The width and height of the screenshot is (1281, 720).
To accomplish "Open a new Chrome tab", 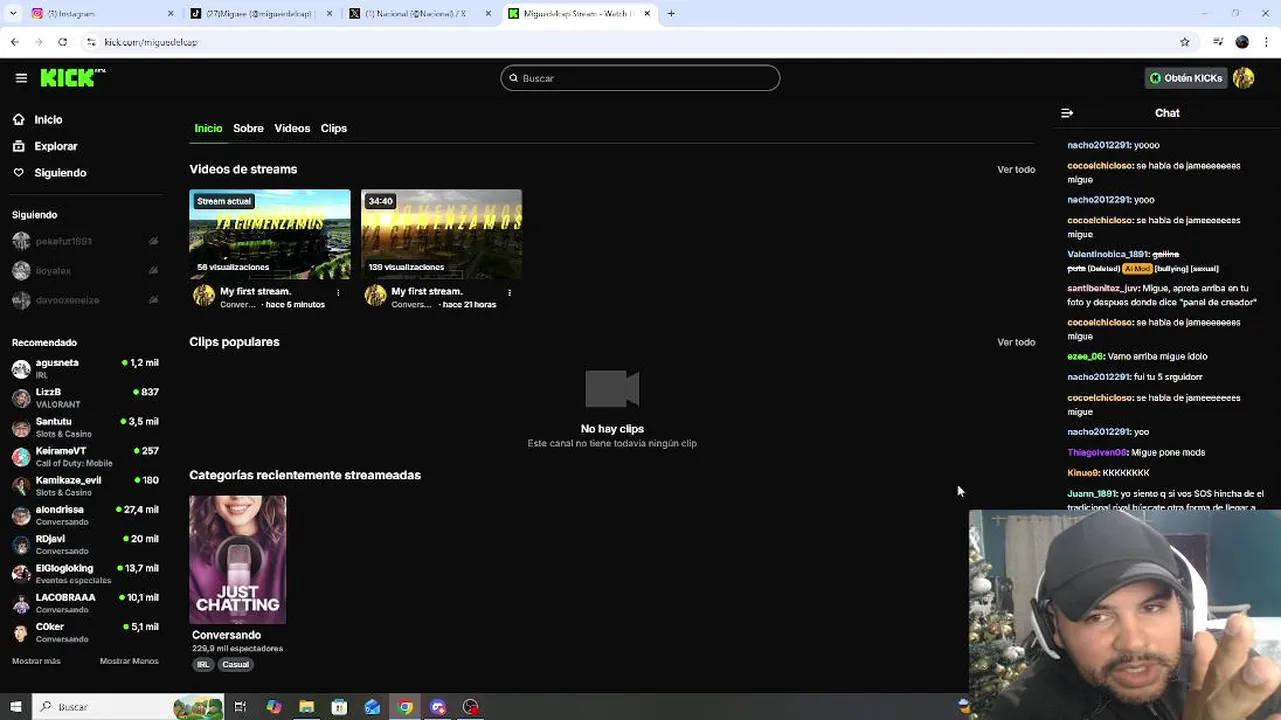I will coord(671,14).
